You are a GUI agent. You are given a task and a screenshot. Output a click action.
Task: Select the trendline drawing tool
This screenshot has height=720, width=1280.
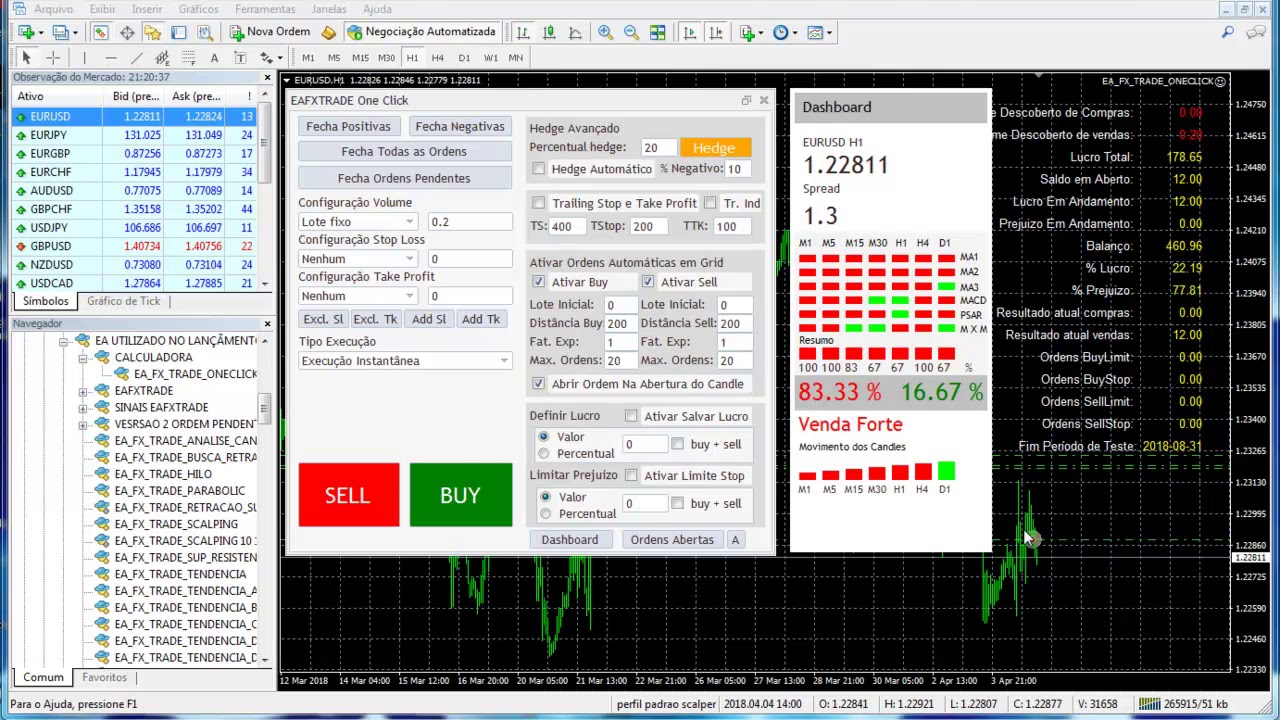tap(137, 57)
